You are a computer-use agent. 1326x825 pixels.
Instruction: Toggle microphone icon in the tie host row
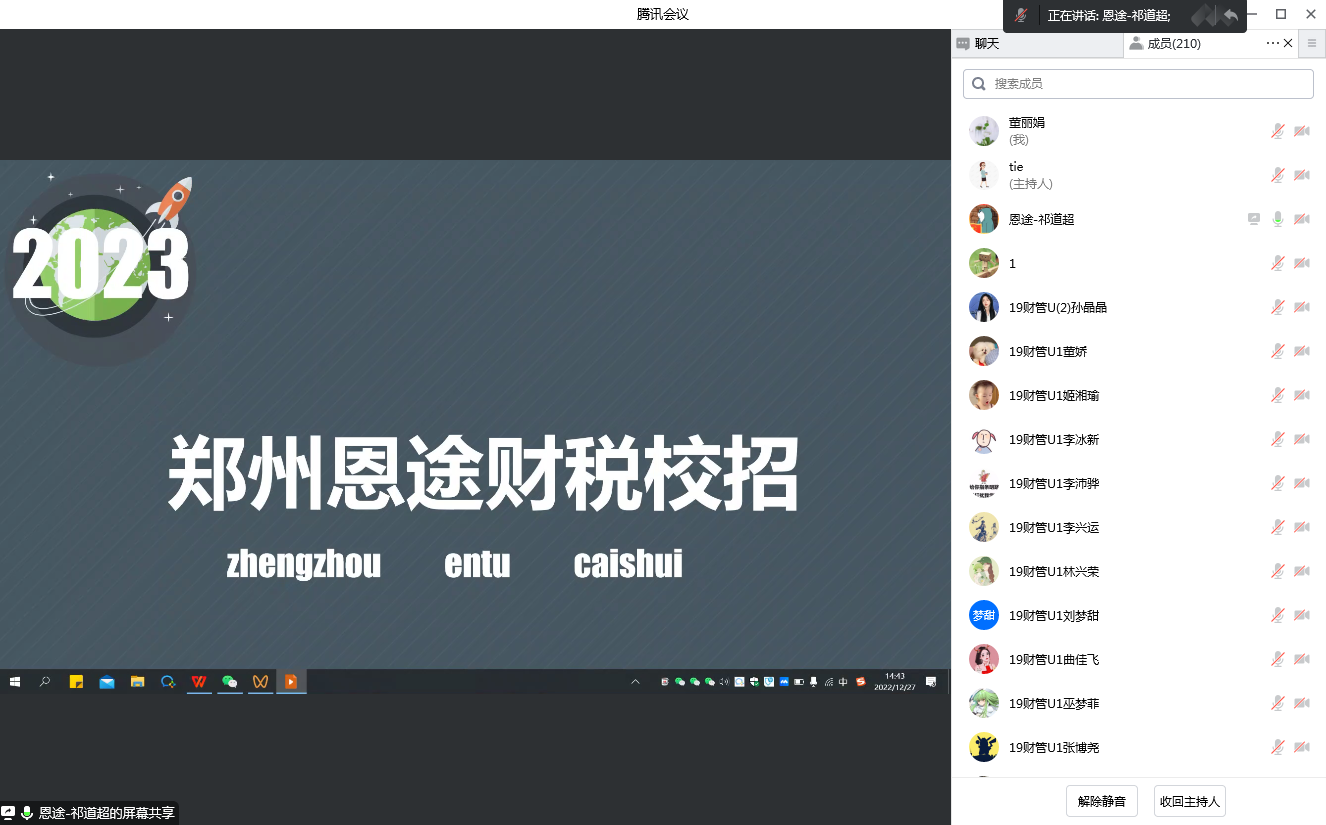[x=1277, y=175]
